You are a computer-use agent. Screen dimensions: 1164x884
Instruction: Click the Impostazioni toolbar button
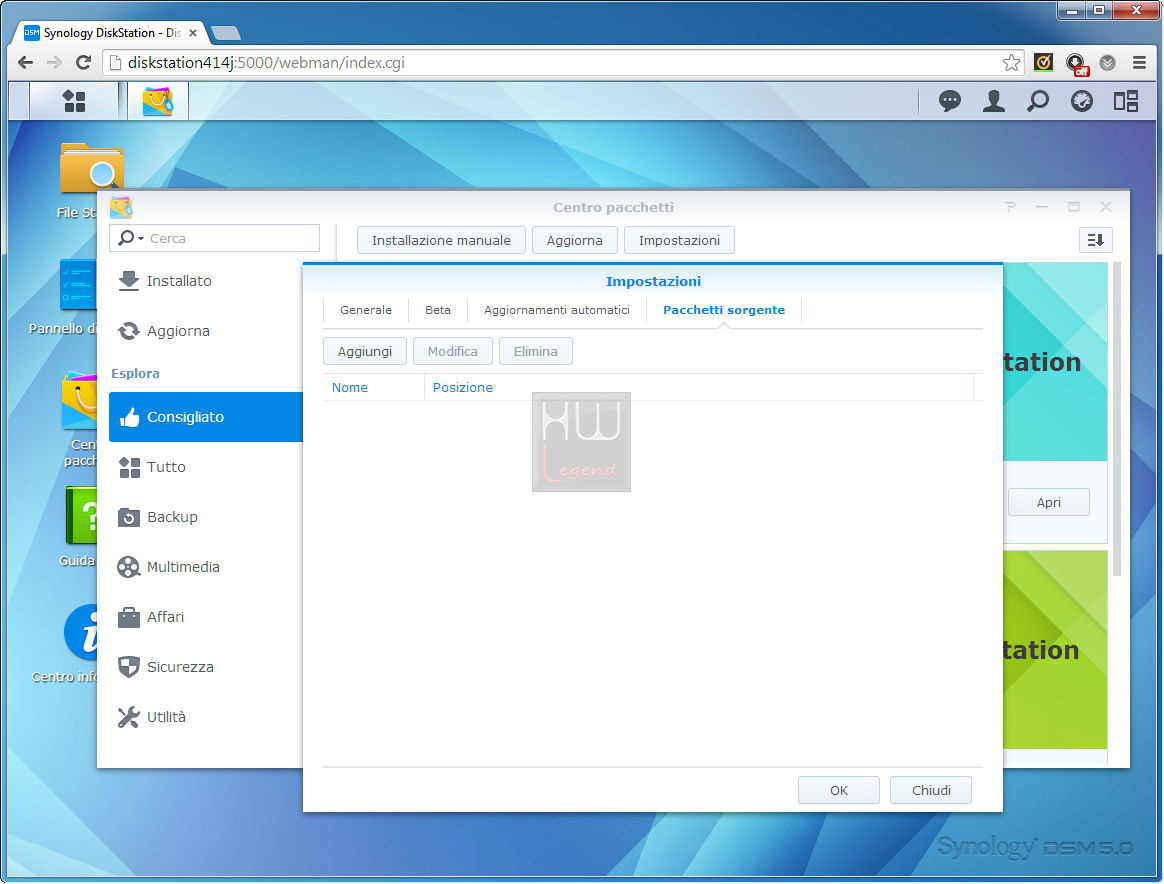pyautogui.click(x=679, y=240)
